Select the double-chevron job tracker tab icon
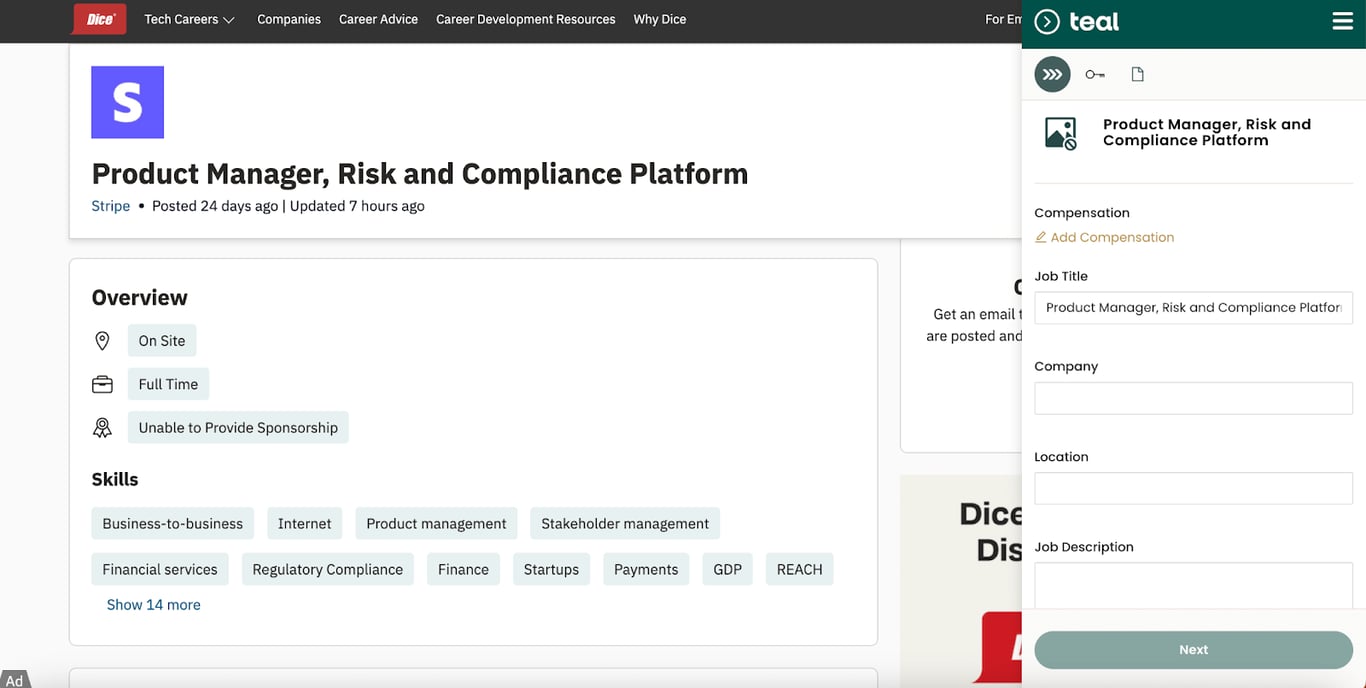1366x688 pixels. pos(1052,74)
